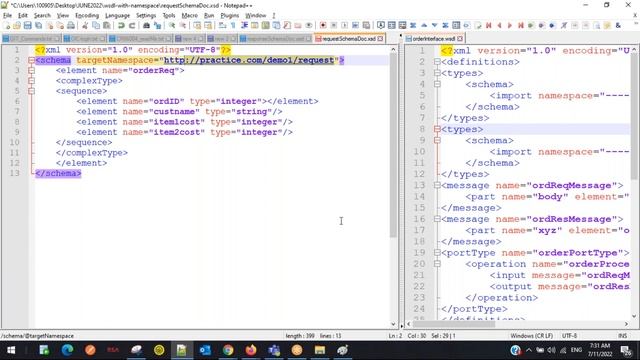The width and height of the screenshot is (640, 360).
Task: Toggle Word wrap toolbar icon
Action: click(x=222, y=25)
